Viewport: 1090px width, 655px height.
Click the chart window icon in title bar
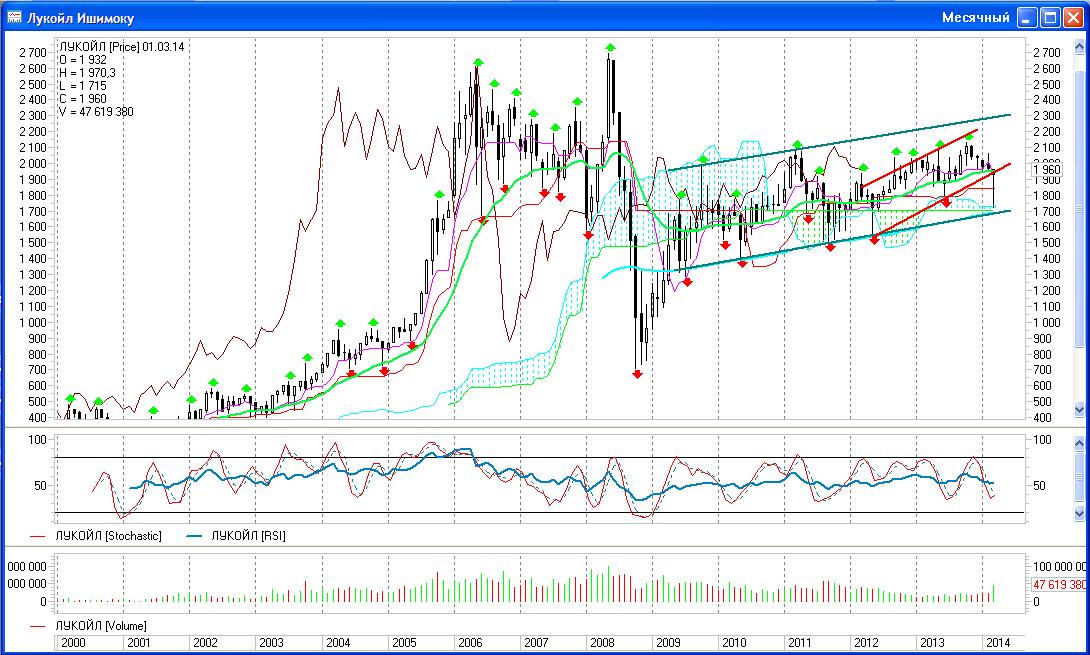(15, 18)
